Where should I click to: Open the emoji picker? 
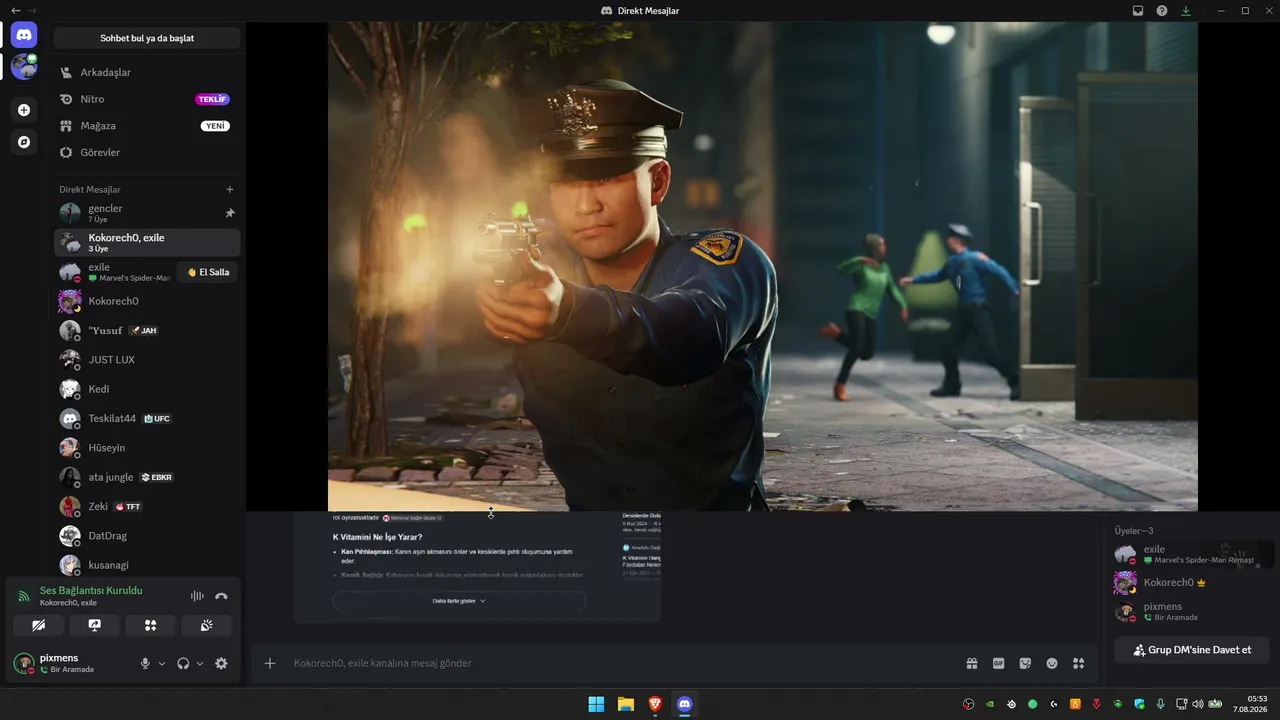pos(1052,663)
